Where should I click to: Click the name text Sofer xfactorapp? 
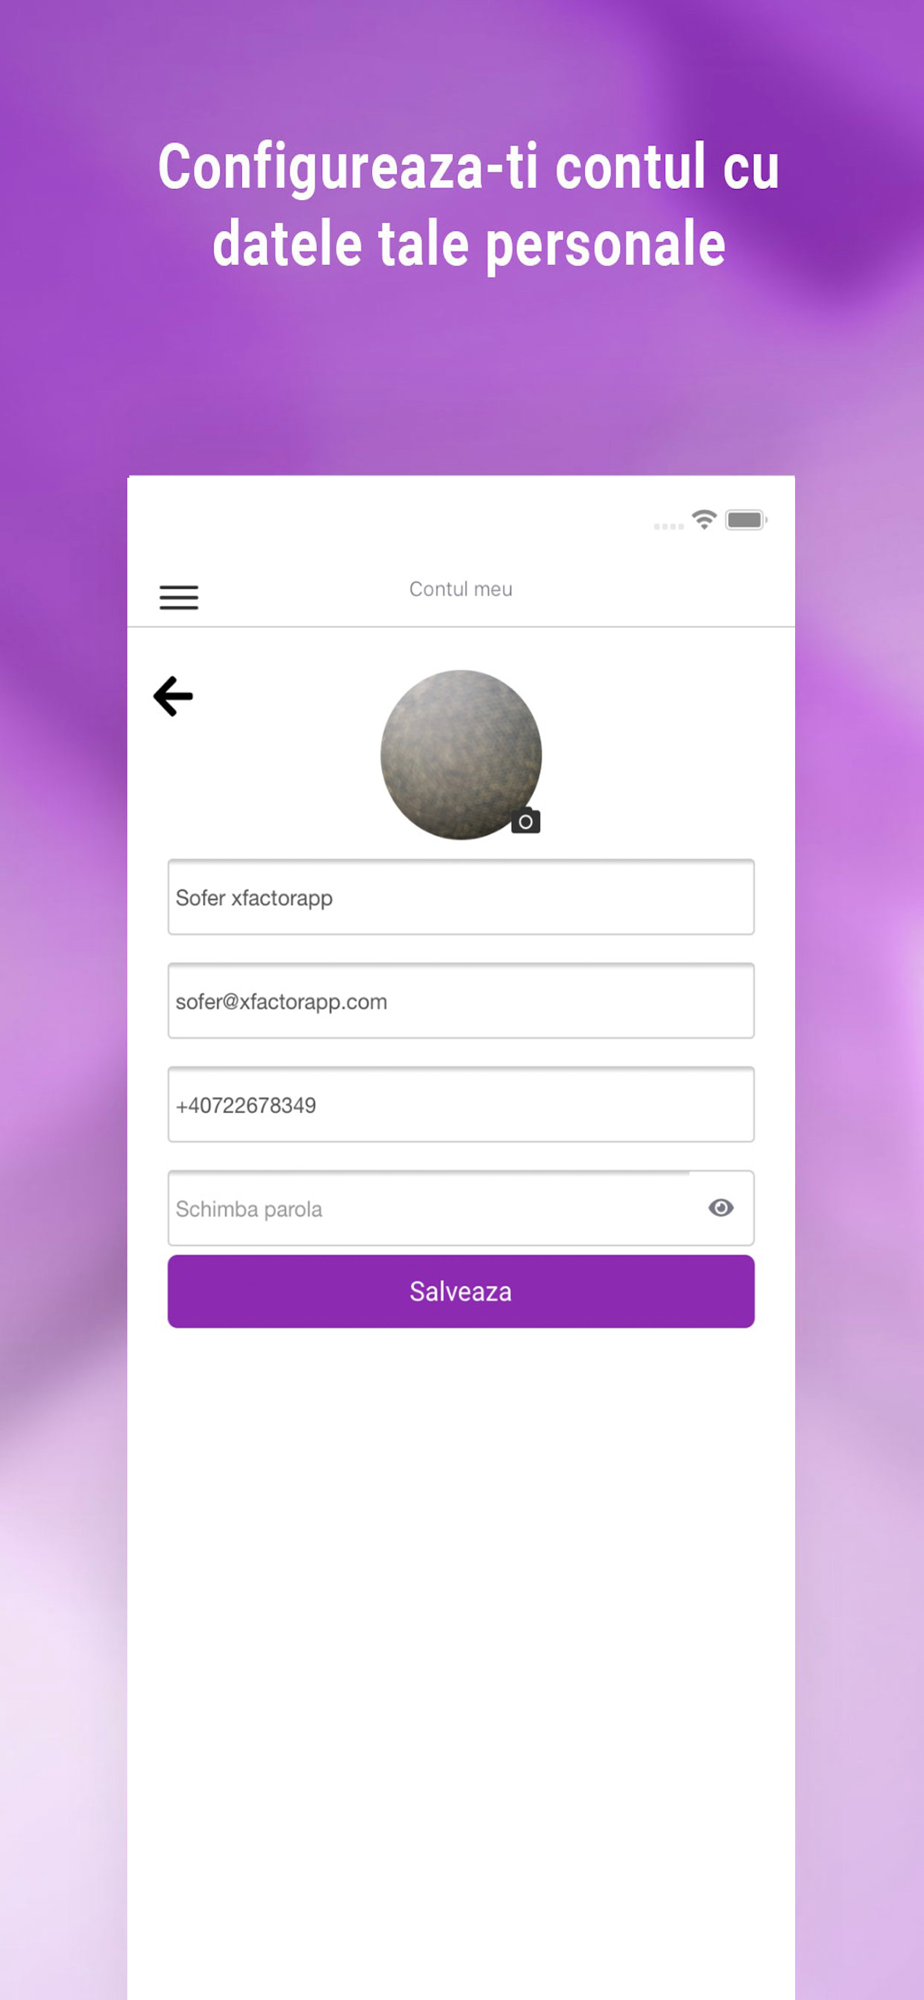[x=254, y=898]
